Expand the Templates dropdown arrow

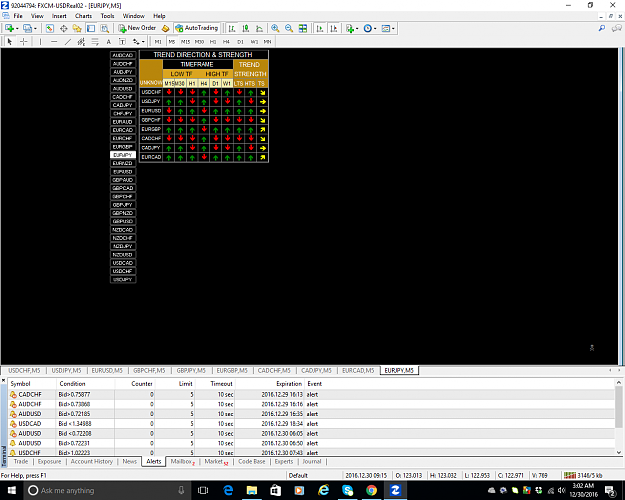tap(393, 28)
